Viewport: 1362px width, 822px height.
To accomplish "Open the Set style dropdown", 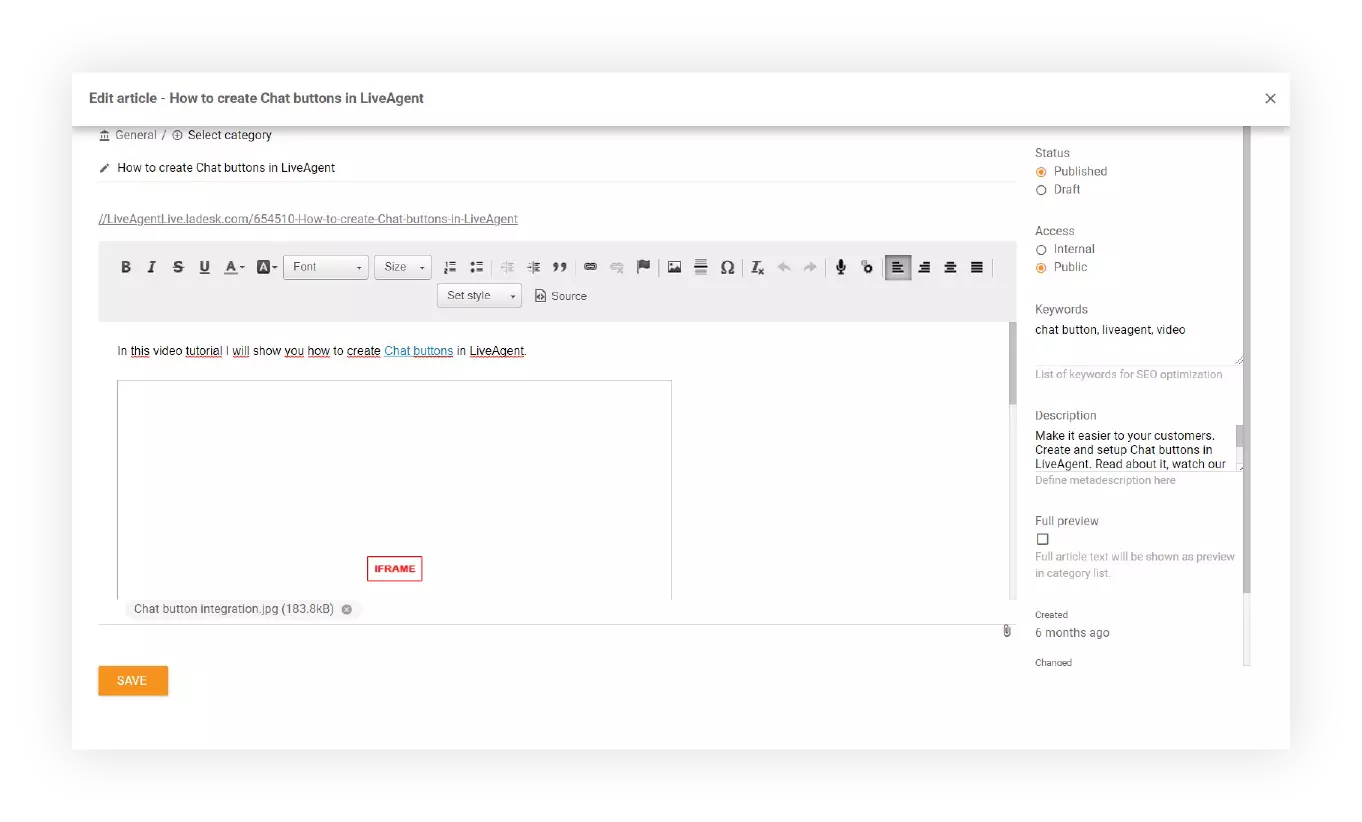I will click(478, 295).
